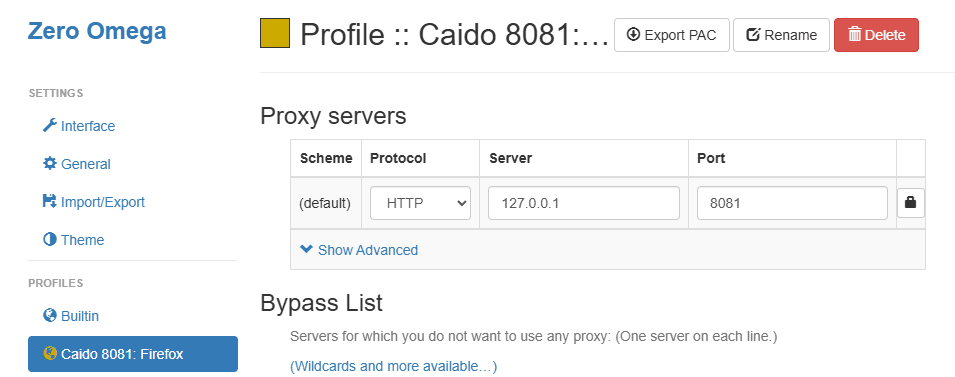Click the lock icon for proxy authentication

pos(911,203)
